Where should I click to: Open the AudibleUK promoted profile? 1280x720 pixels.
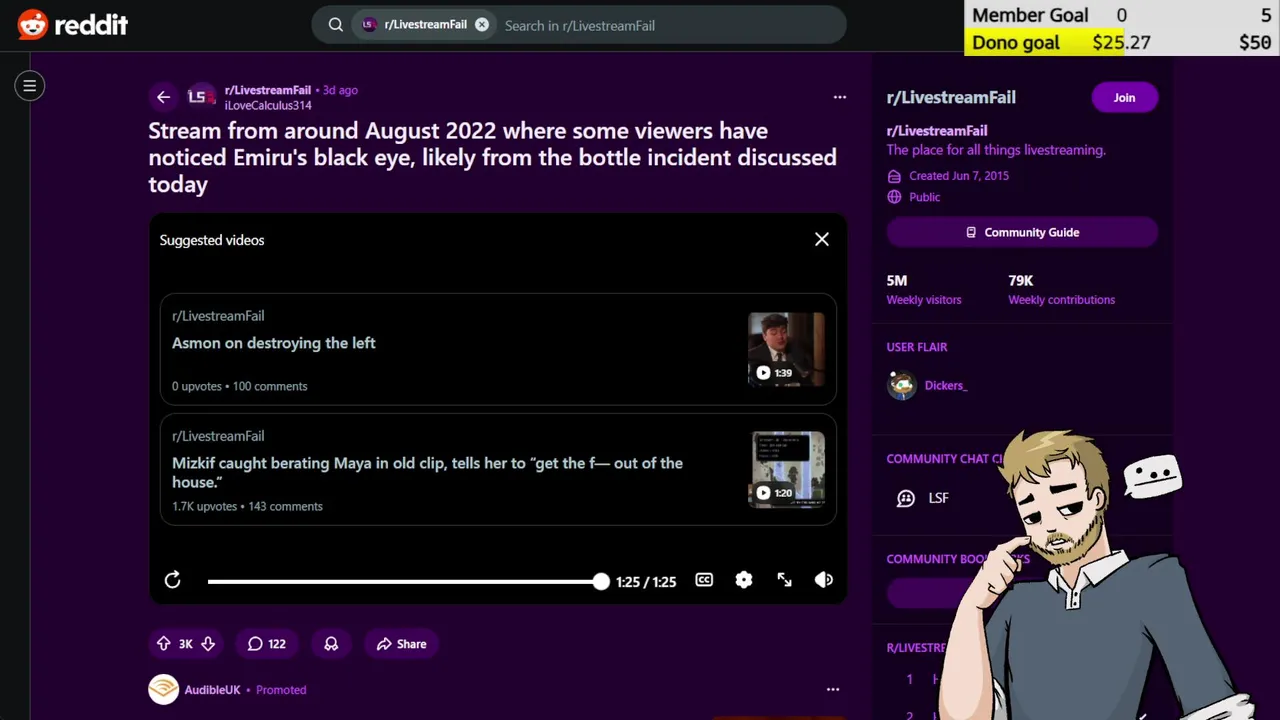(x=212, y=690)
